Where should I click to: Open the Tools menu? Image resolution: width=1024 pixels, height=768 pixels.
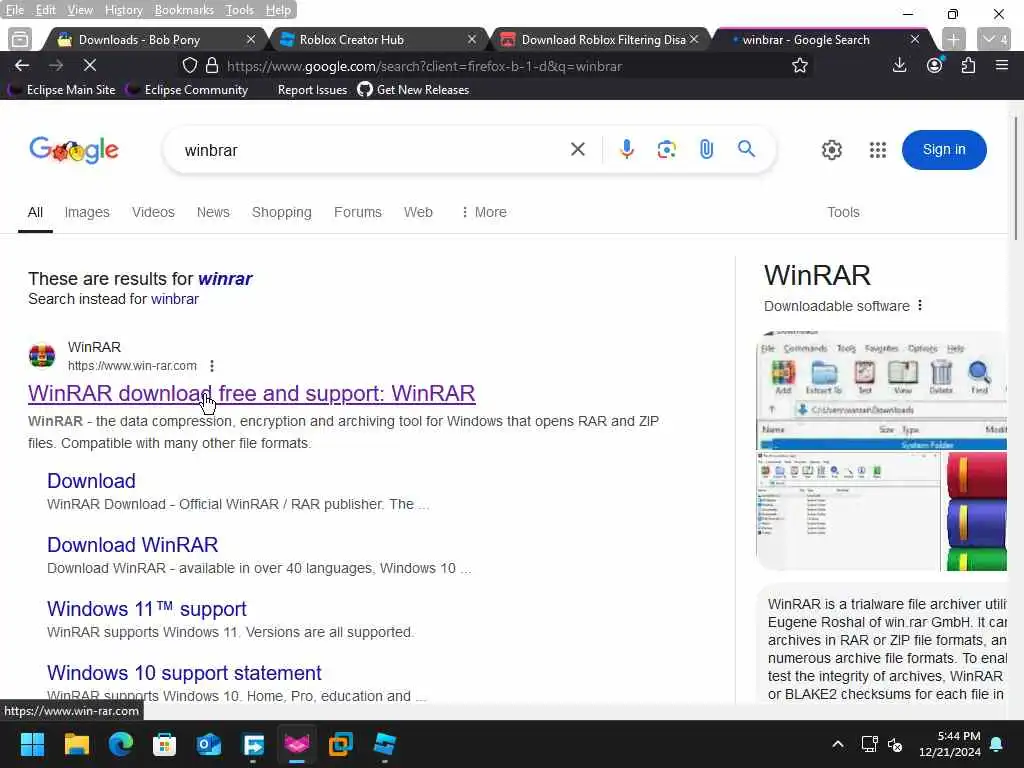coord(239,10)
